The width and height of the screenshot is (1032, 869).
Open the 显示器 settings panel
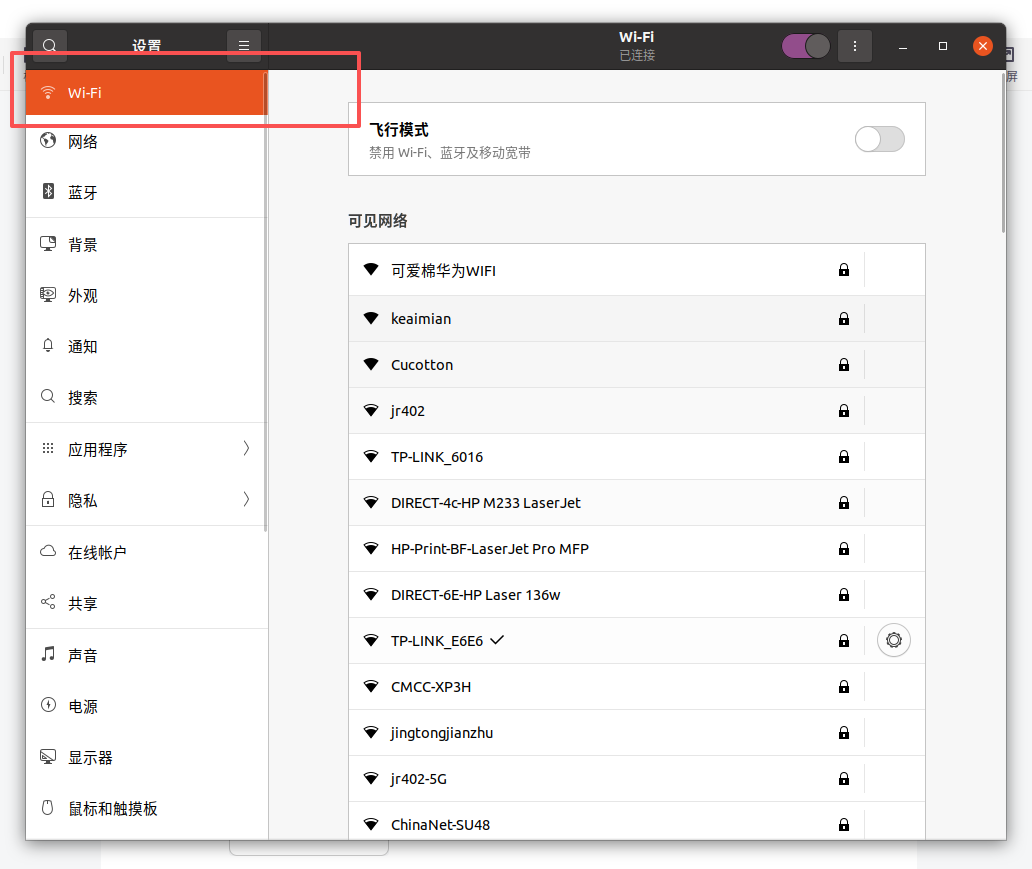pyautogui.click(x=146, y=757)
